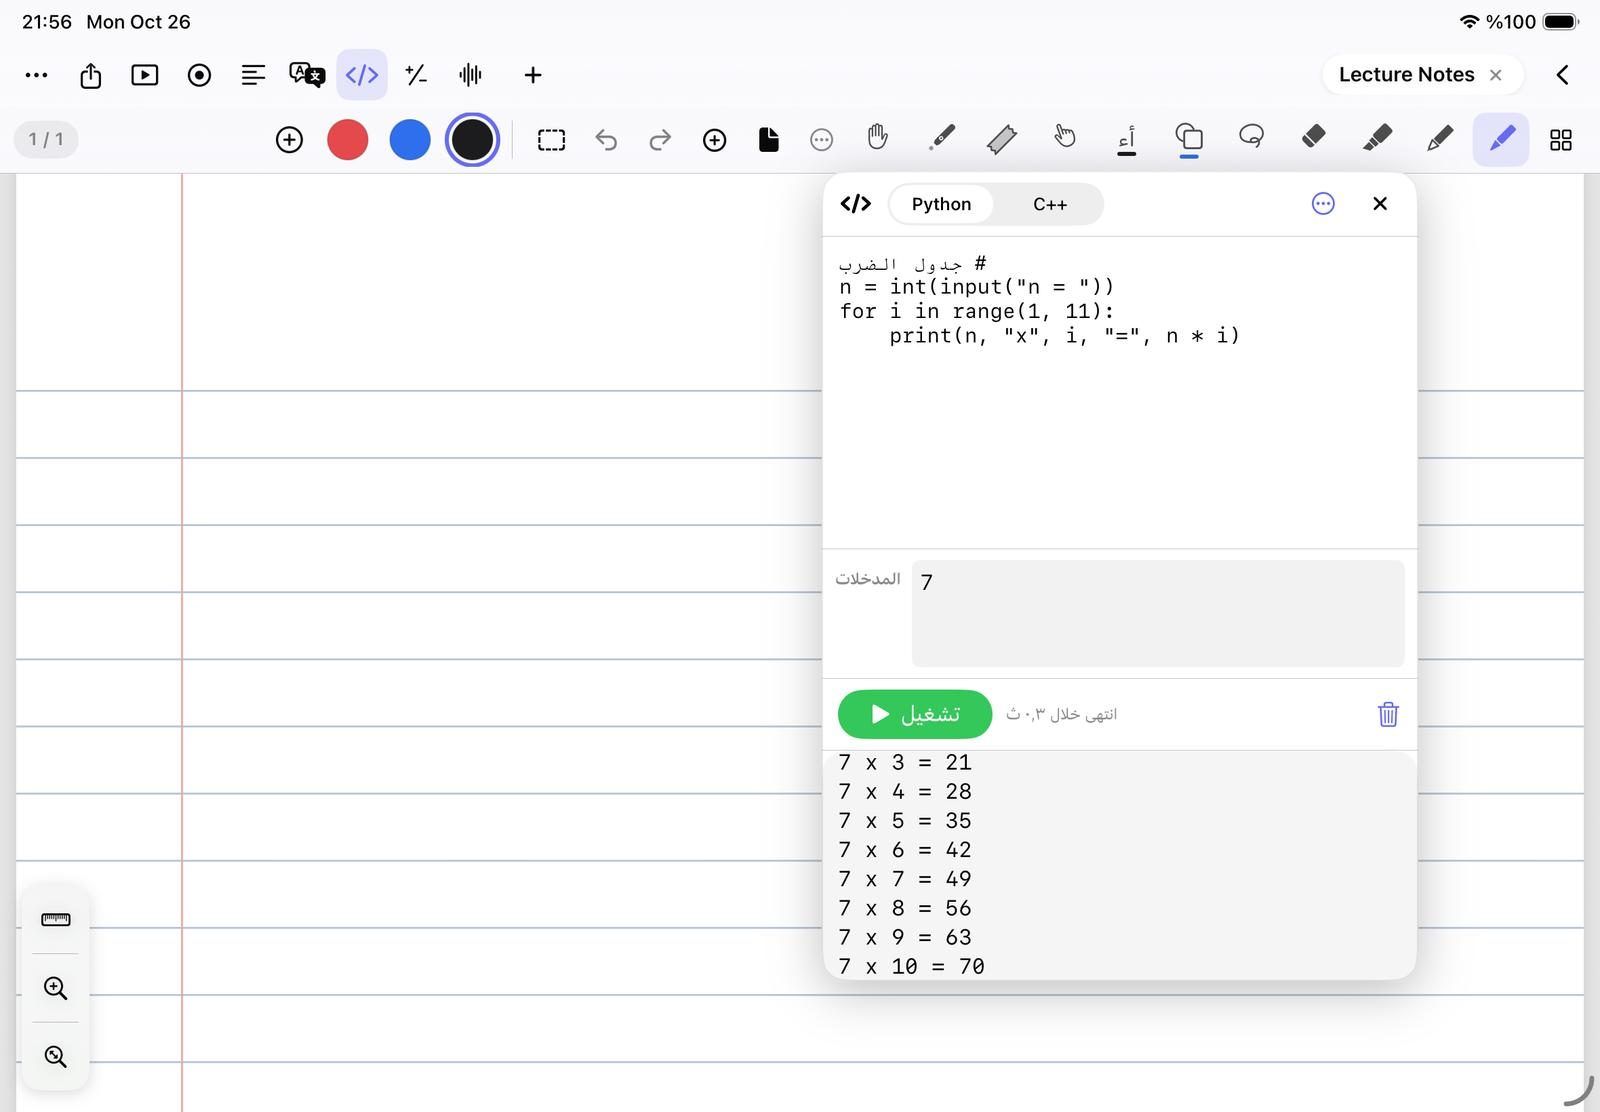Open the audio waveform tool
This screenshot has height=1112, width=1600.
tap(470, 75)
